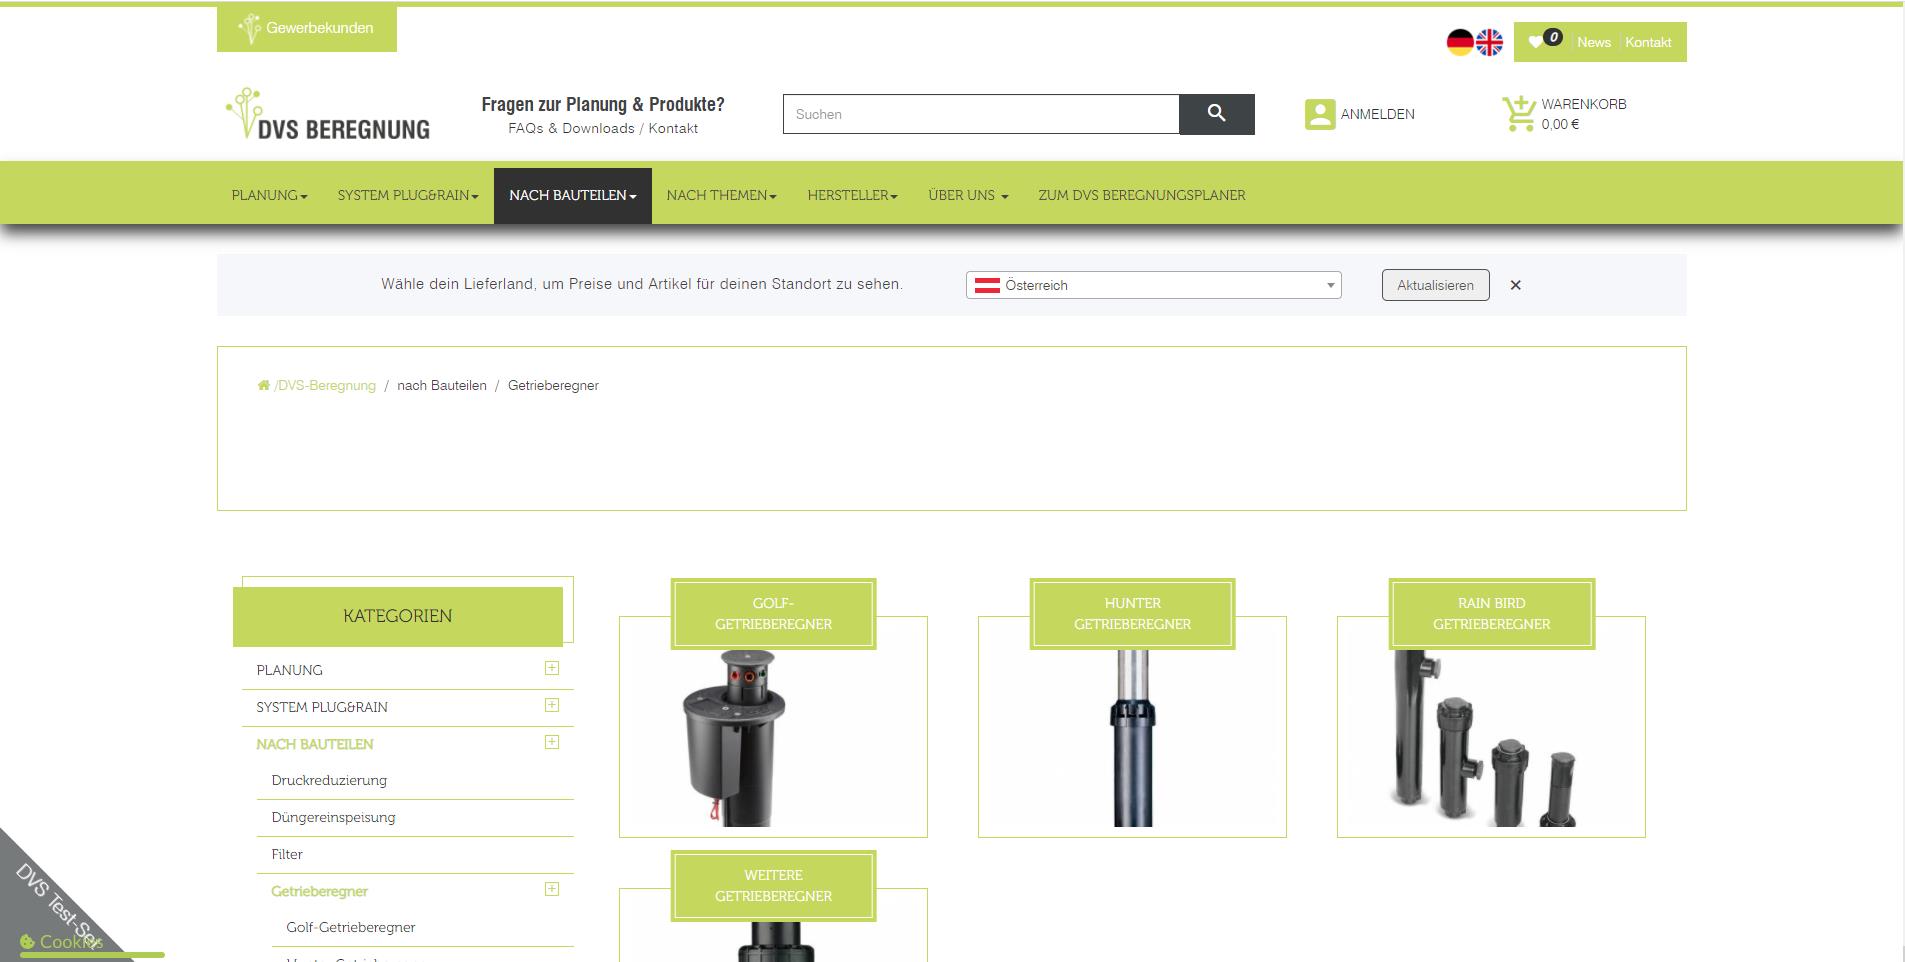Go to ZUM DVS BEREGNUNGSPLANER
The height and width of the screenshot is (962, 1905).
pos(1142,195)
